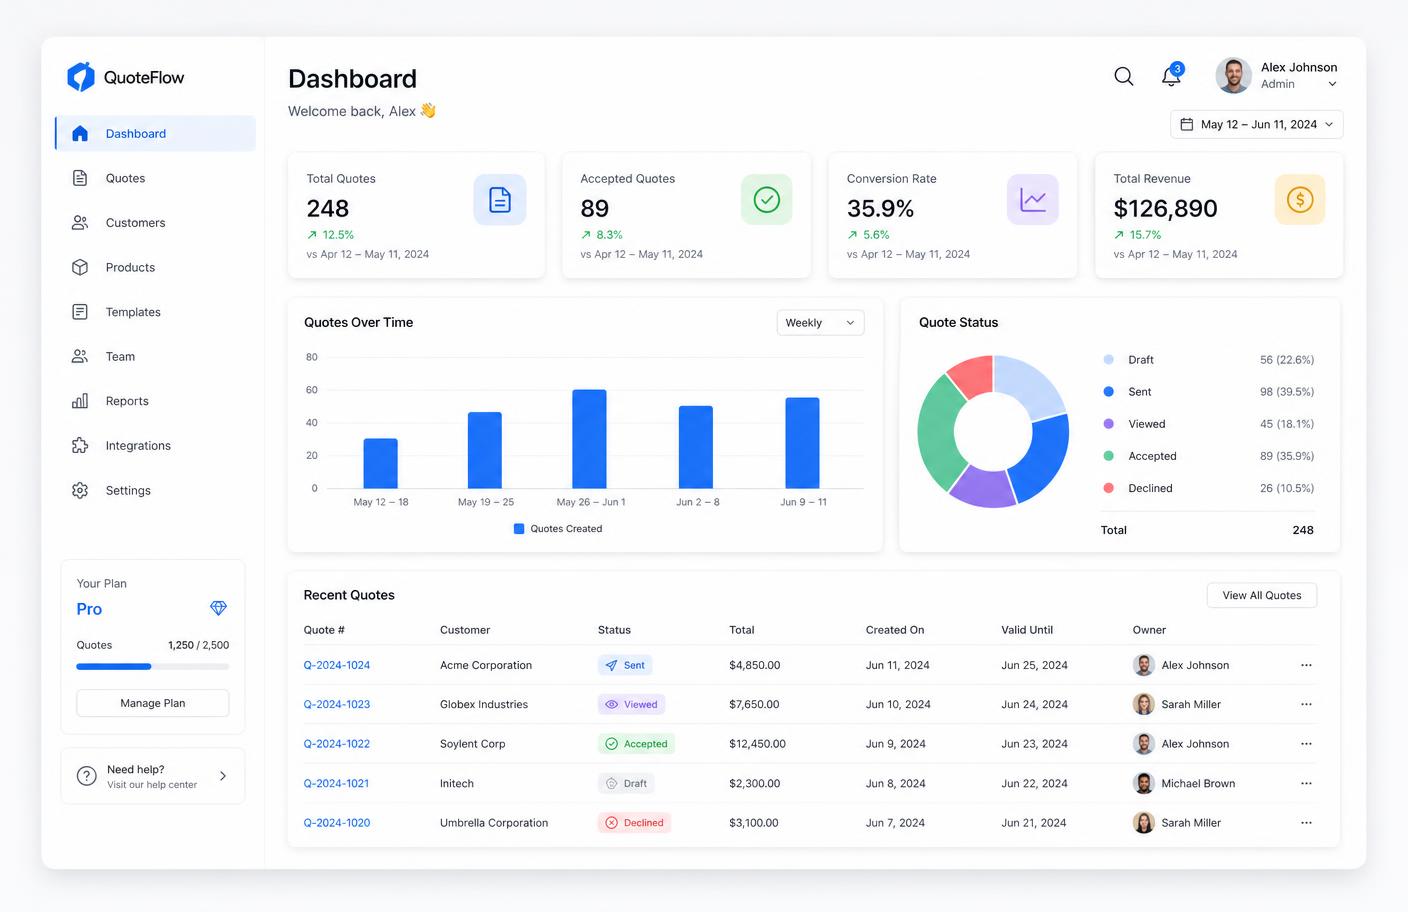
Task: Click the QuoteFlow logo
Action: pyautogui.click(x=125, y=77)
